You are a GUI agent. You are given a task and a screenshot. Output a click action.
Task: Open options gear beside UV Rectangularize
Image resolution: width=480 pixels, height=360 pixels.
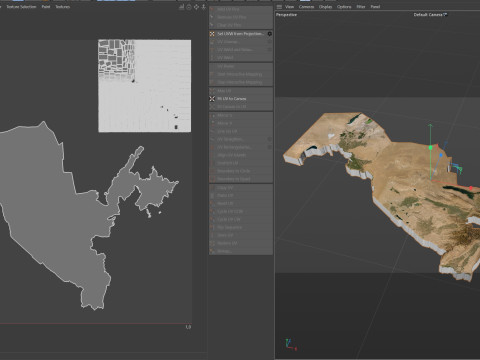[x=269, y=147]
